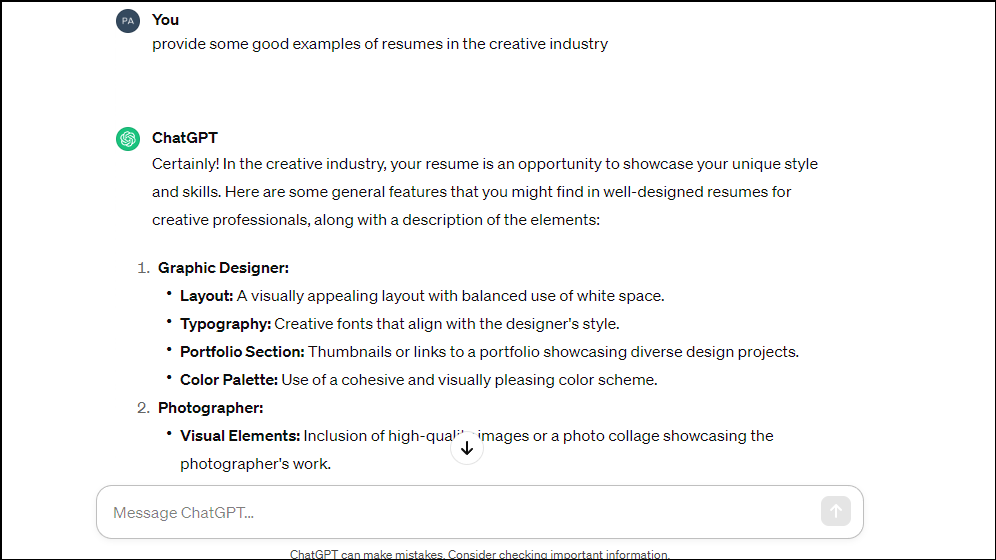The image size is (996, 560).
Task: Click the opening line starting with 'Certainly!'
Action: (485, 164)
